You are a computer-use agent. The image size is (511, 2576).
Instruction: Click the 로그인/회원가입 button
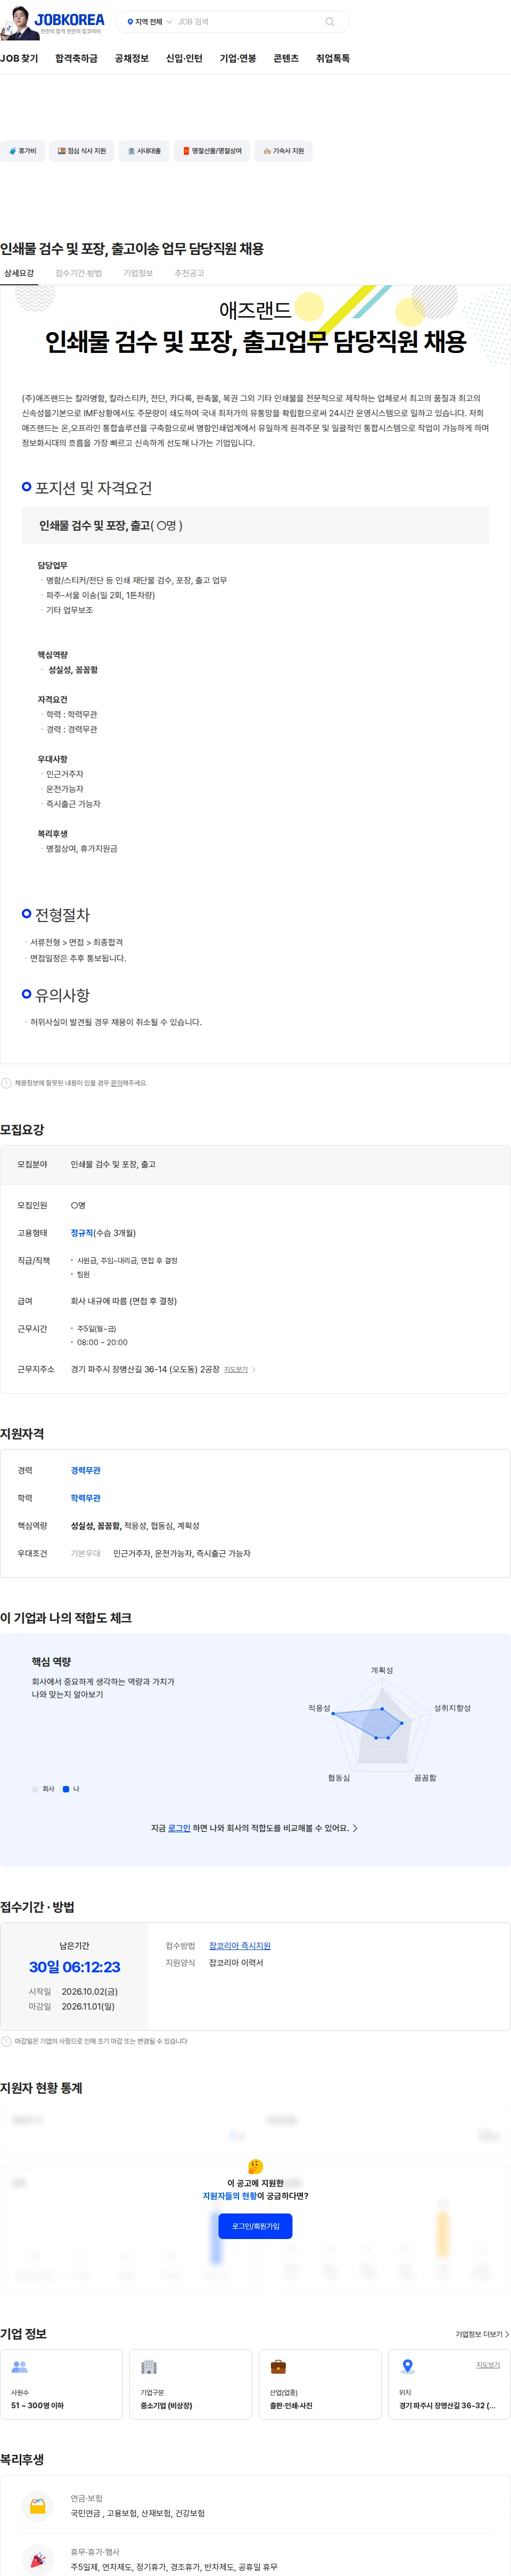pos(255,2226)
